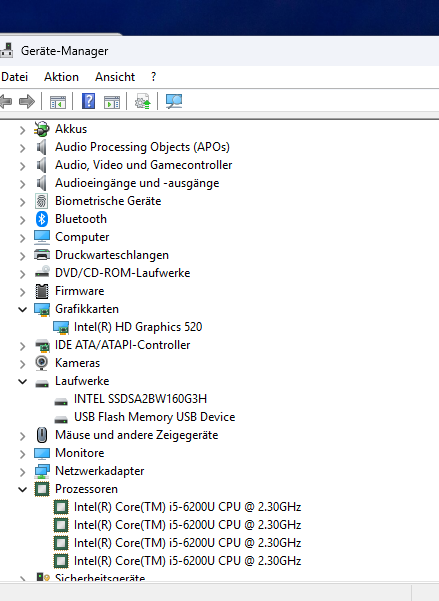Click the Computer monitor icon
439x601 pixels.
pyautogui.click(x=41, y=237)
